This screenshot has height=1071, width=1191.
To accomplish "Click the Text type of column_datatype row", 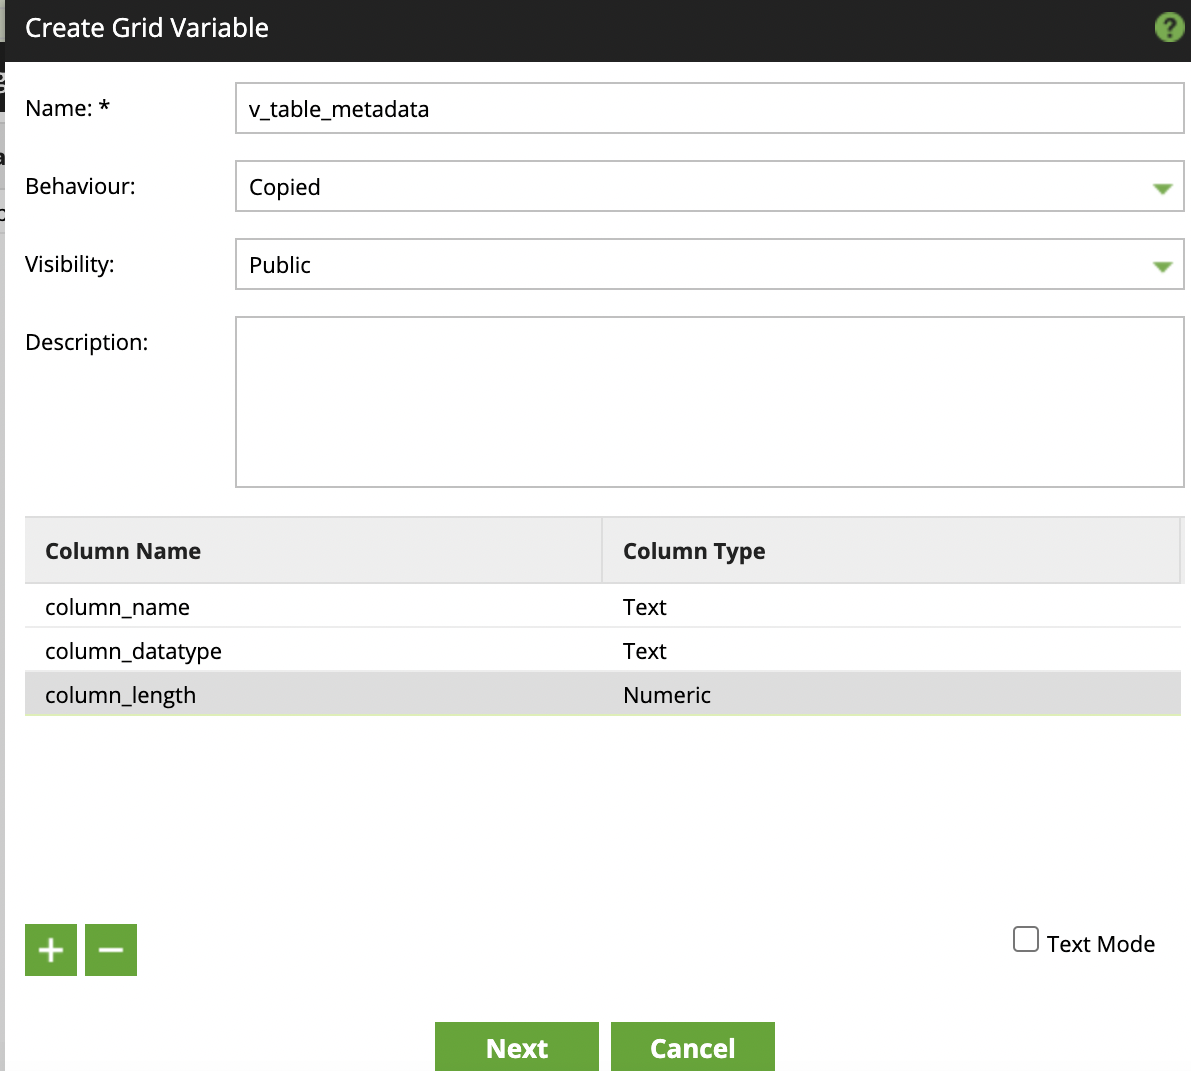I will 891,650.
